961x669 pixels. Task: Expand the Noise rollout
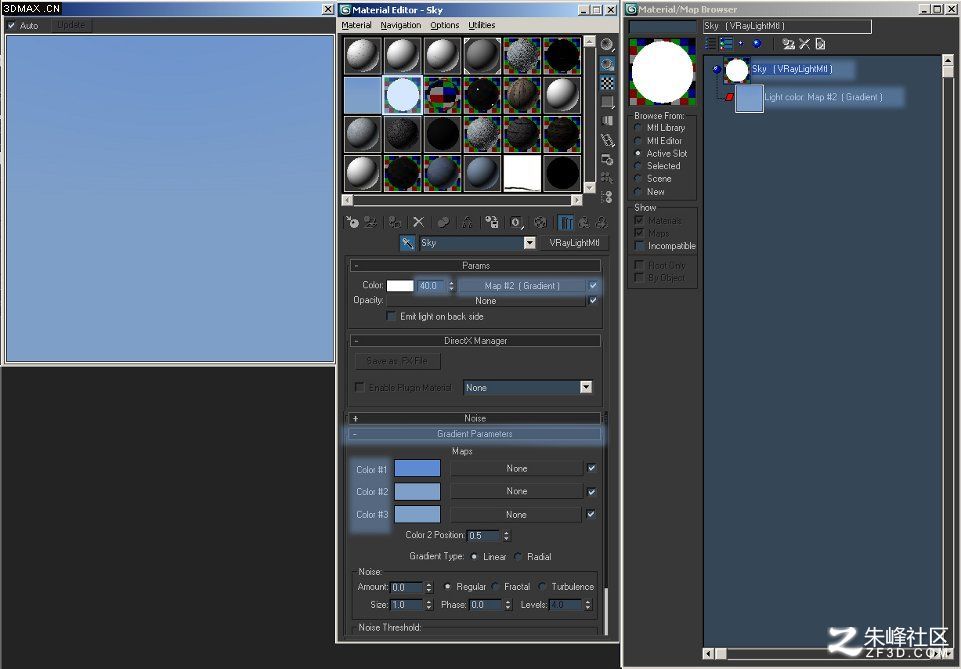tap(476, 418)
